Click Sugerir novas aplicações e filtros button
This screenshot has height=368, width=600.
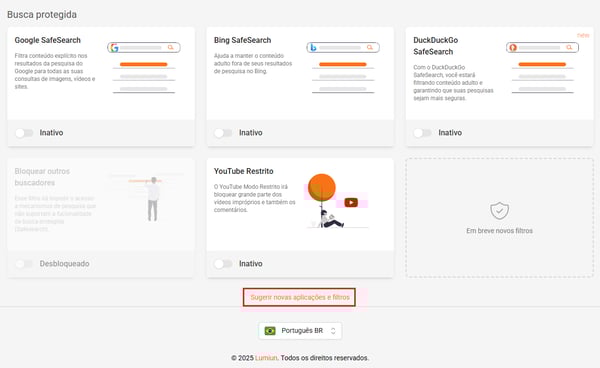pyautogui.click(x=299, y=297)
